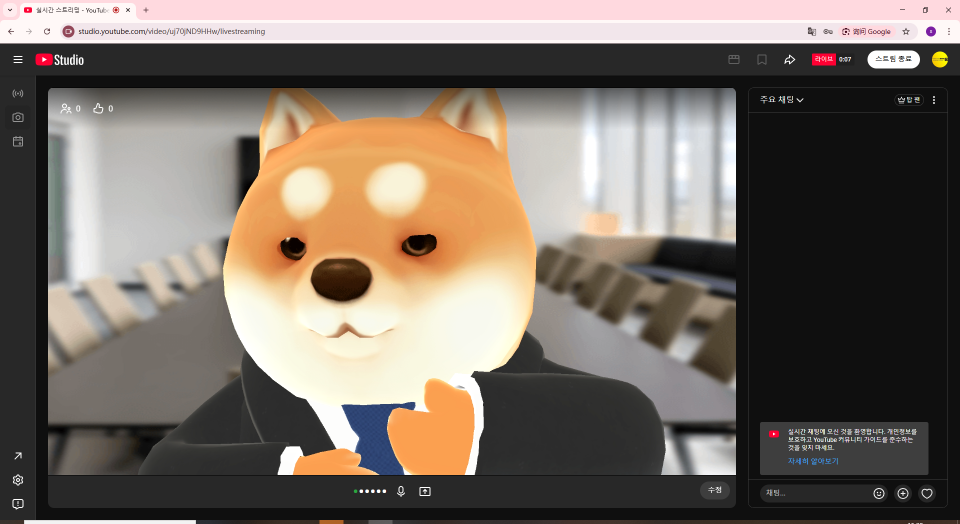Open the emoji picker in chat input

pos(879,493)
